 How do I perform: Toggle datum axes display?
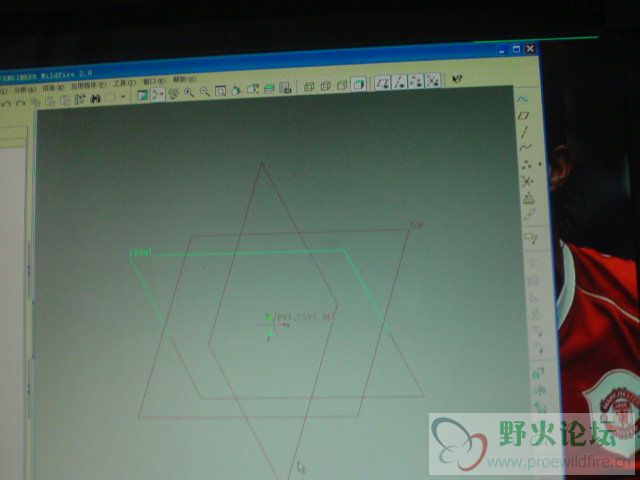(400, 82)
